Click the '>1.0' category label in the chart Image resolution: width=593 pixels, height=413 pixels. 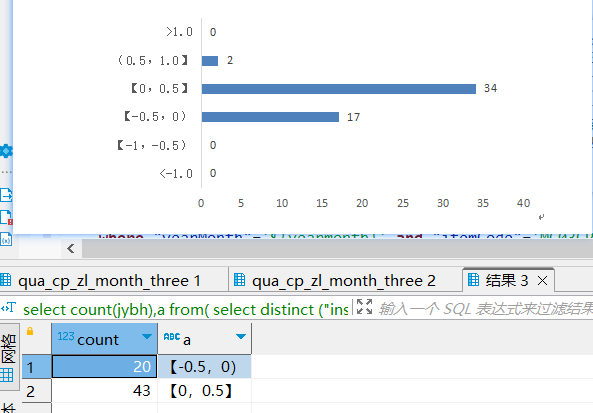coord(179,32)
